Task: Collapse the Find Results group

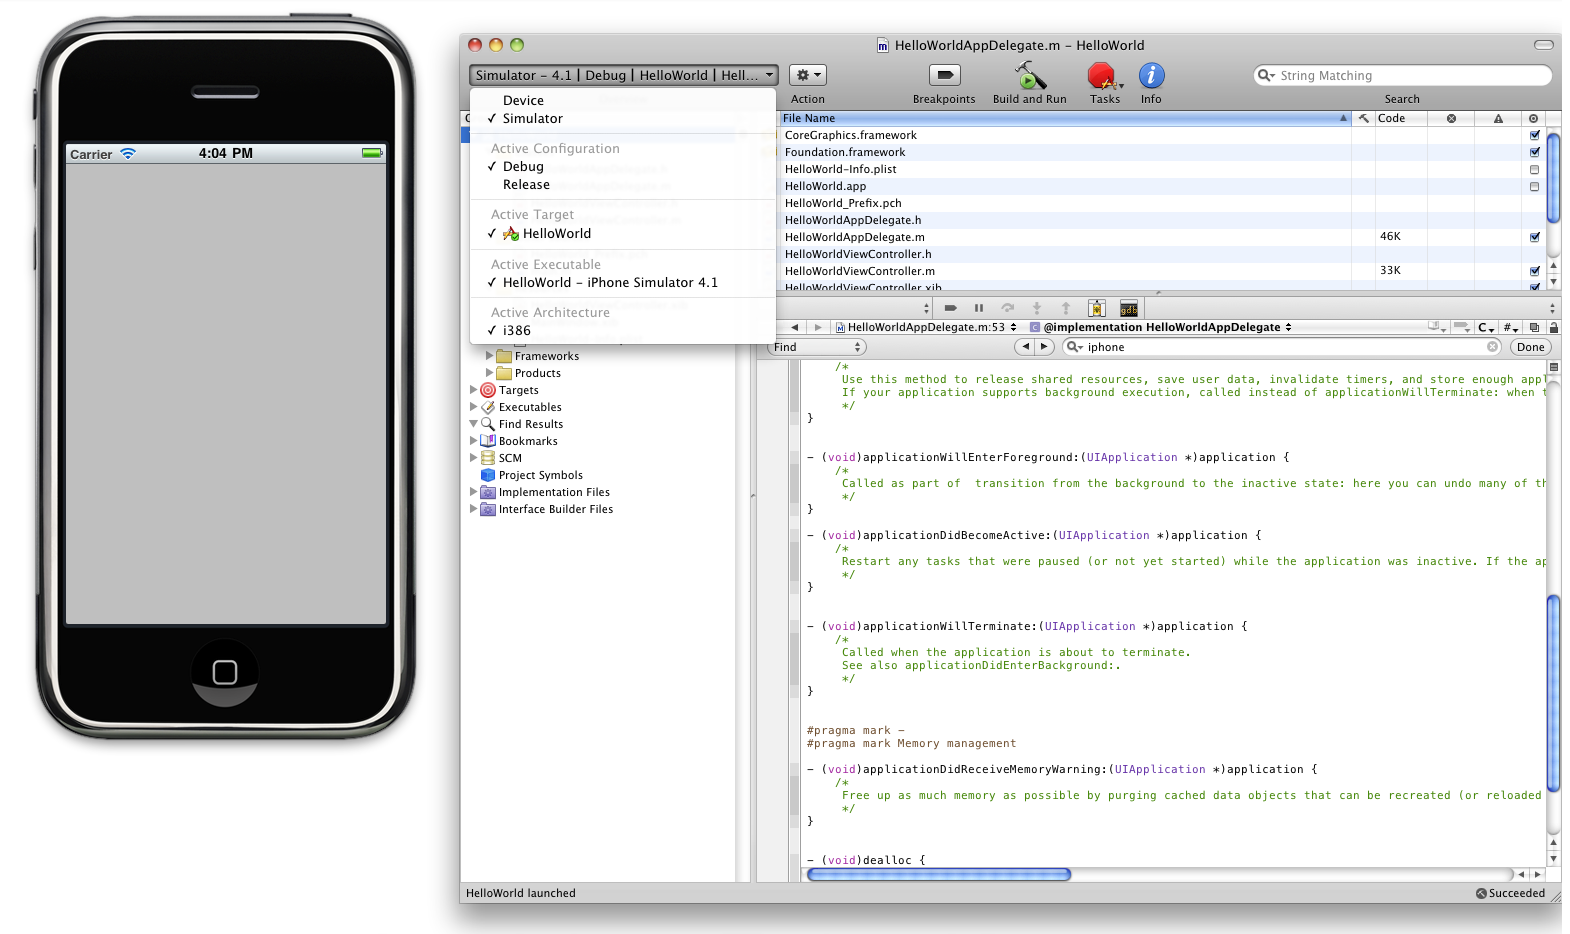Action: (x=474, y=424)
